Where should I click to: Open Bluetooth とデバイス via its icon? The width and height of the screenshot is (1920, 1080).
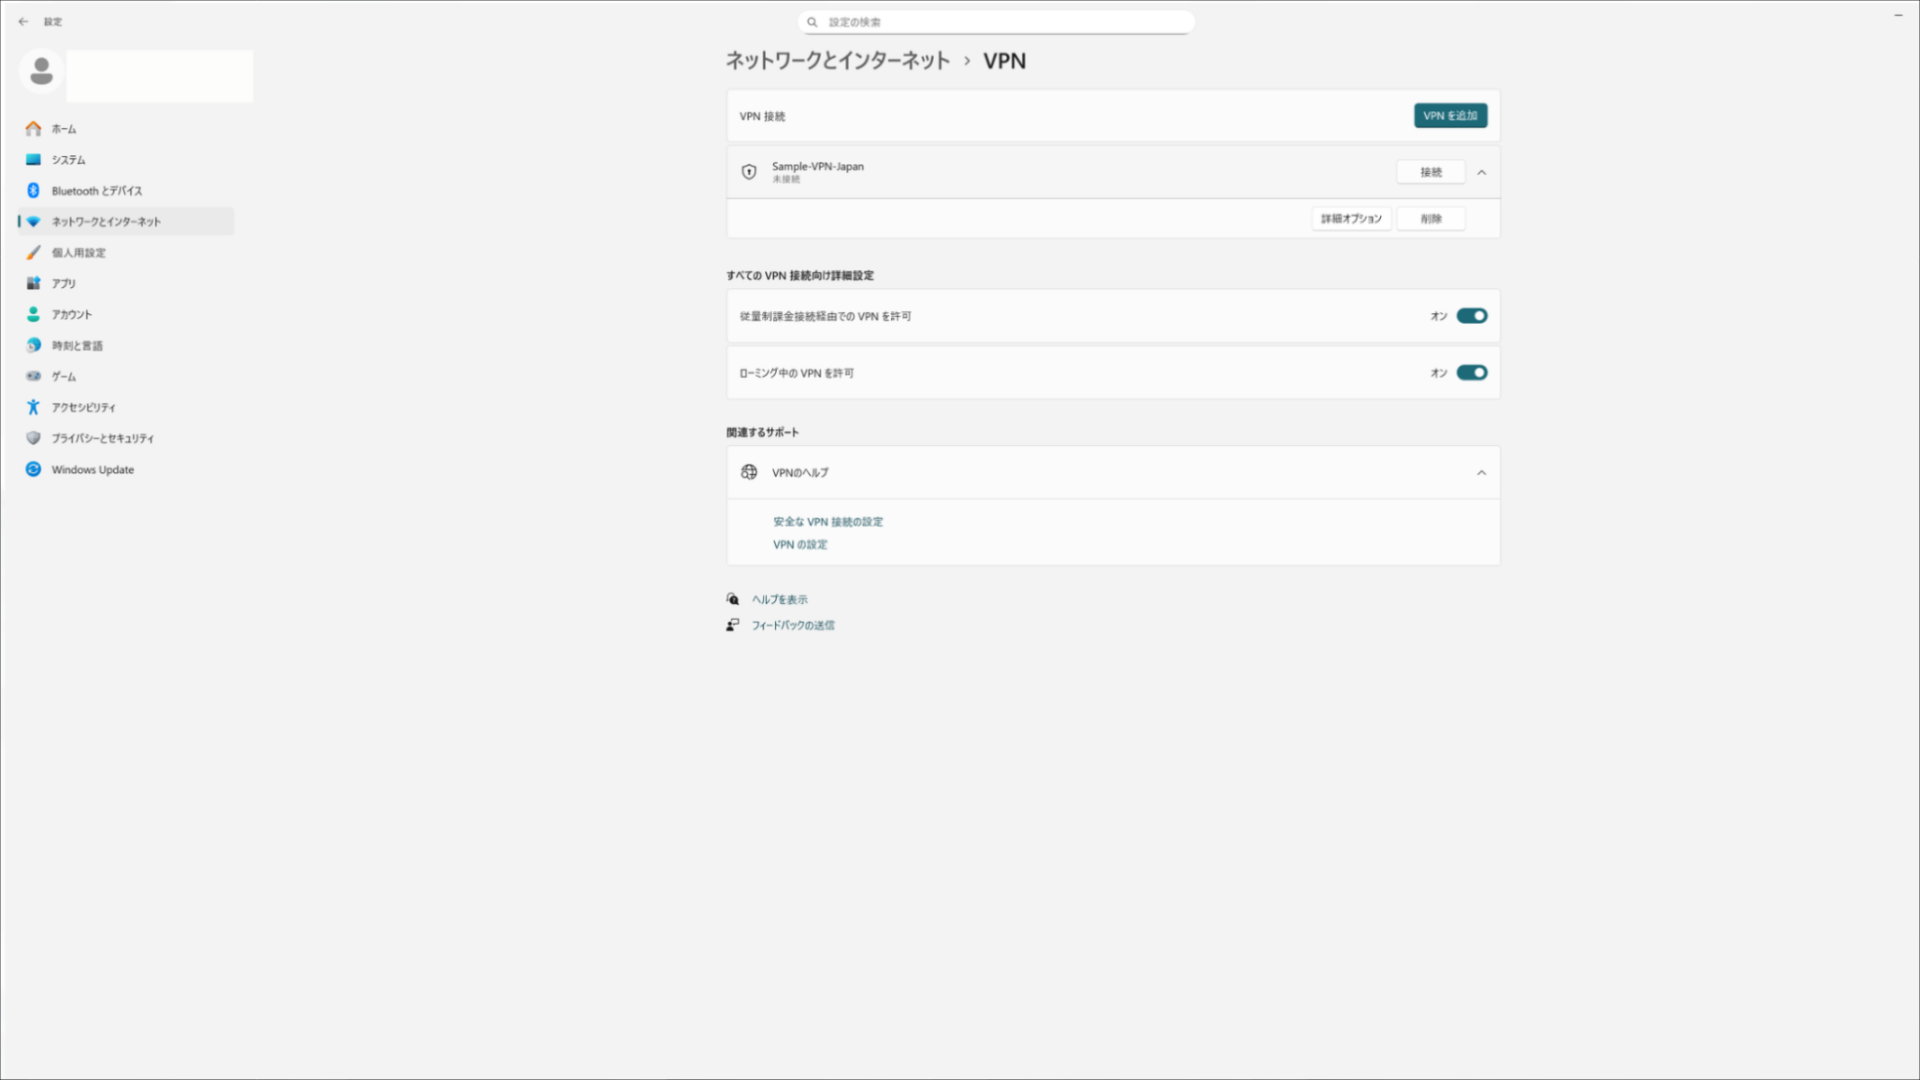pyautogui.click(x=33, y=191)
